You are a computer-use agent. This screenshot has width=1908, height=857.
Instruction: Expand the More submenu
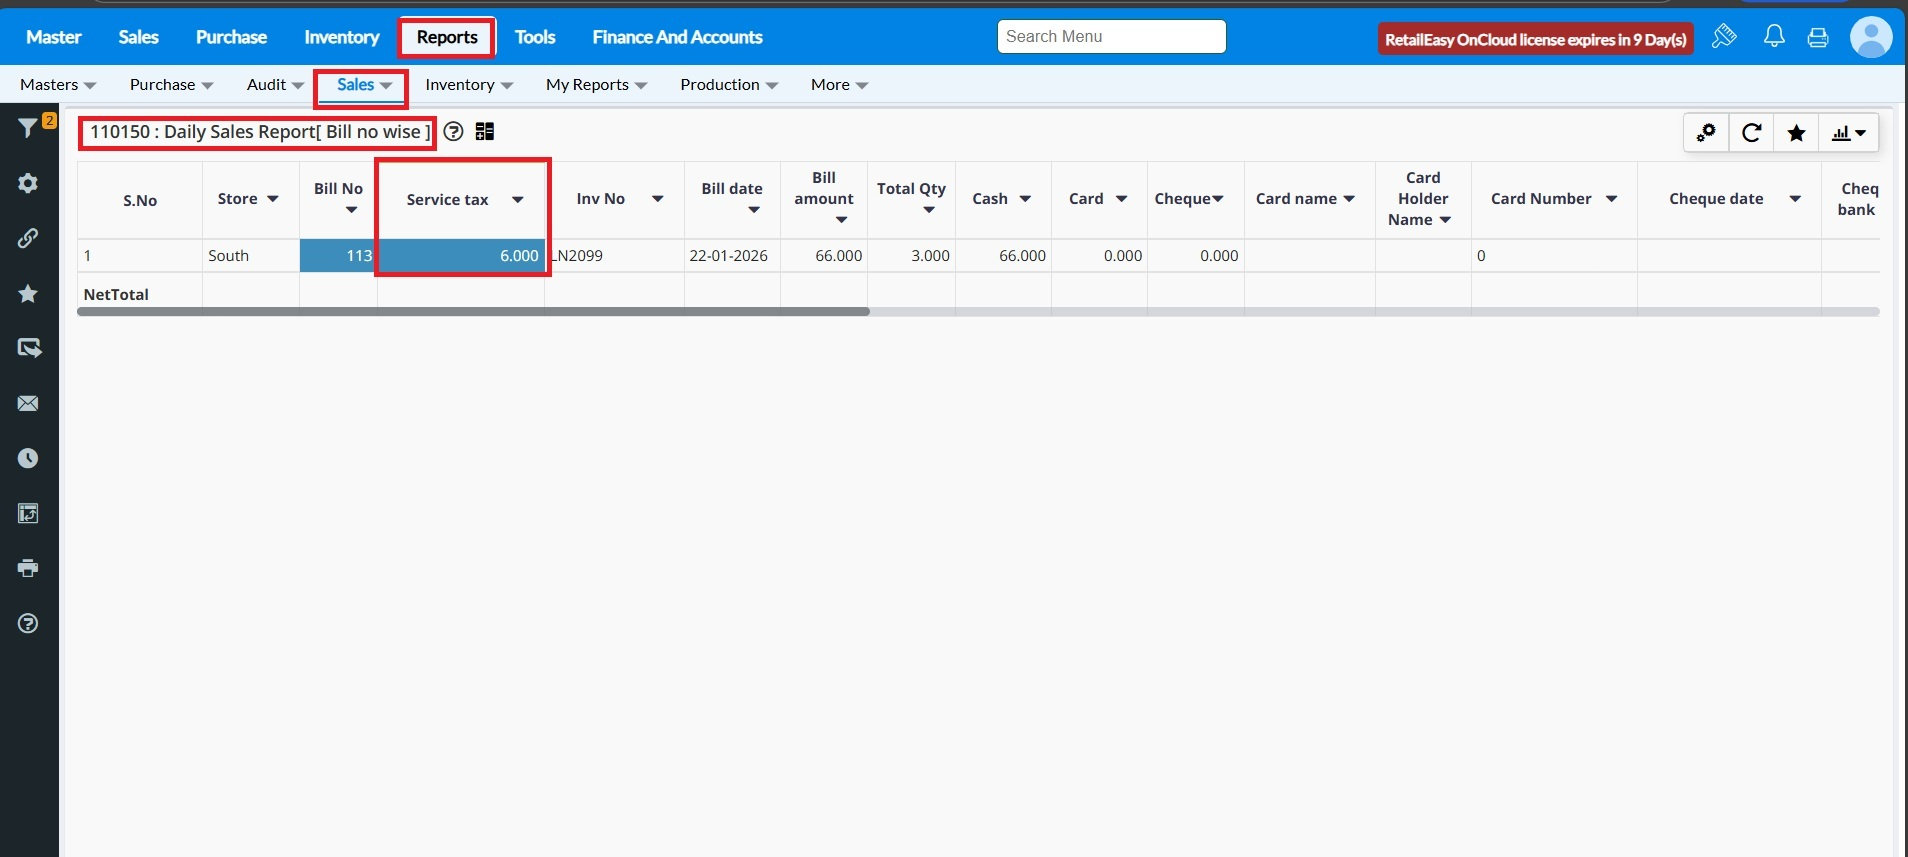(x=839, y=85)
